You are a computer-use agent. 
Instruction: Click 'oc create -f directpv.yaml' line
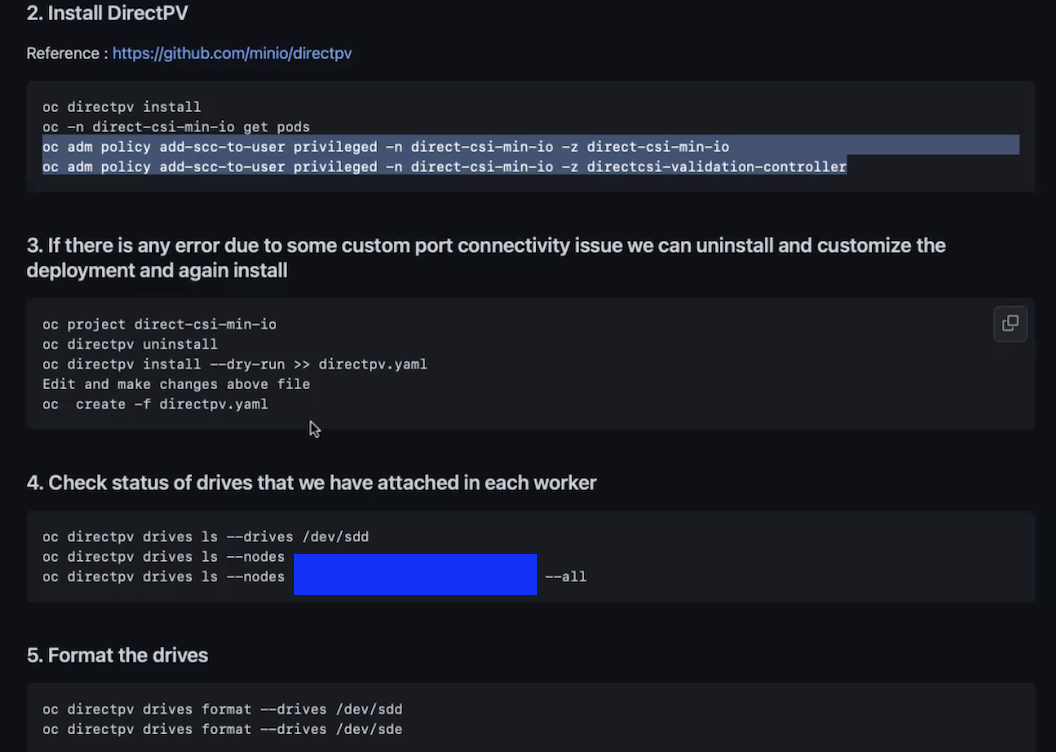155,405
